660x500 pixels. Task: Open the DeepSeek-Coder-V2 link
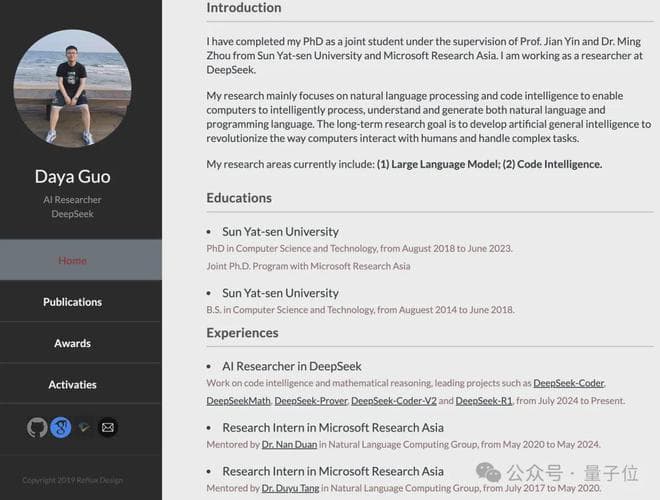coord(393,400)
